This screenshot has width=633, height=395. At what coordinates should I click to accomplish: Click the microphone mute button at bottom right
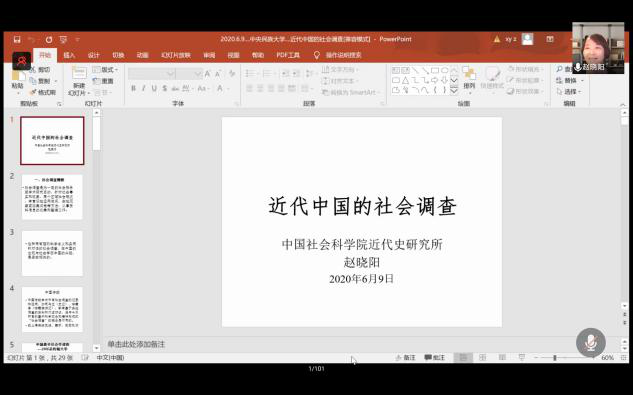(x=591, y=342)
